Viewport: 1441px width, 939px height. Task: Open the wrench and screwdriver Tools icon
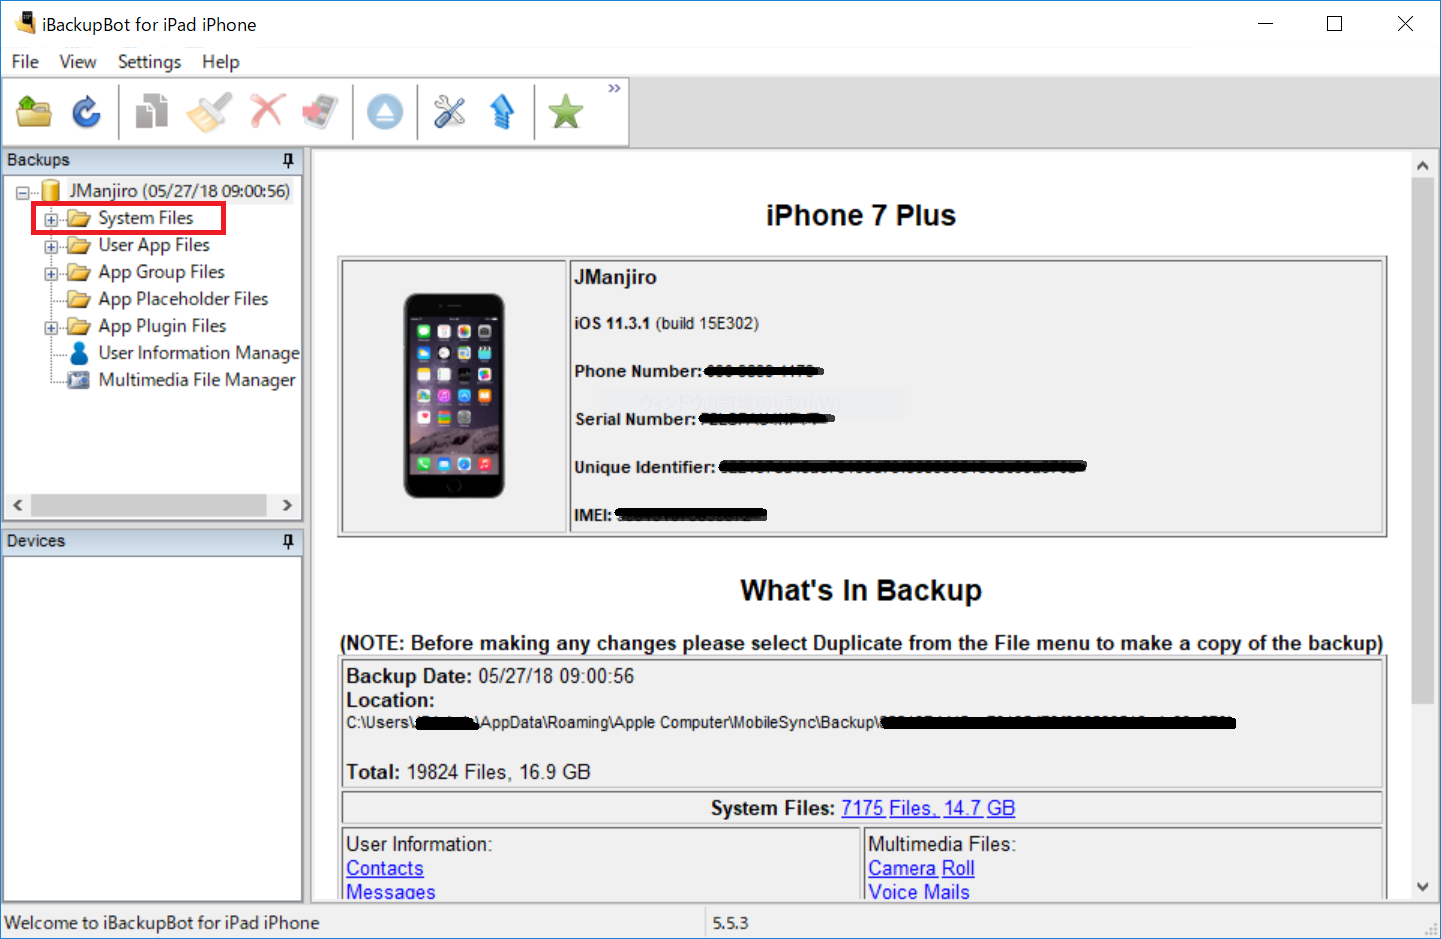point(450,111)
